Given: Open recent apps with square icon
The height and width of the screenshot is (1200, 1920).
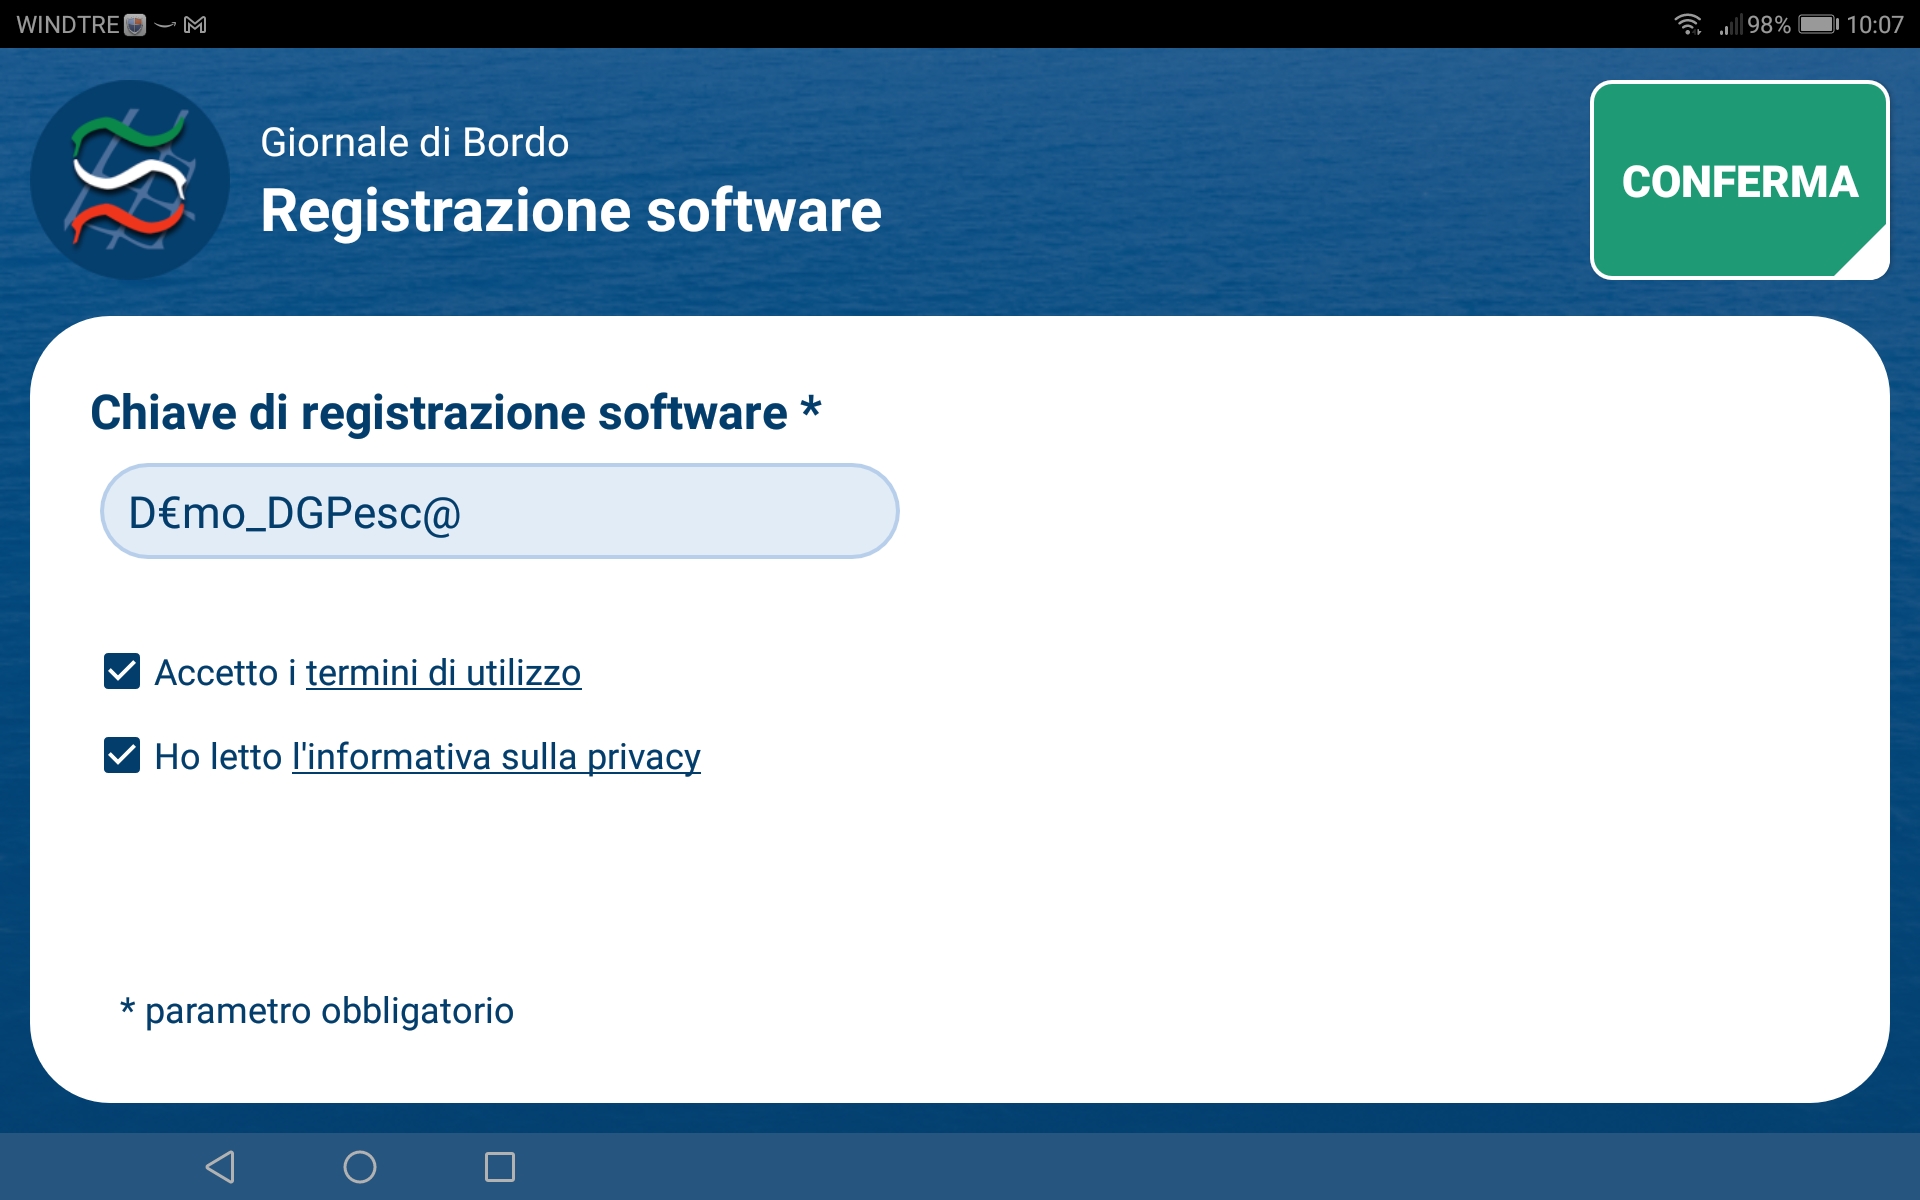Looking at the screenshot, I should (x=499, y=1166).
